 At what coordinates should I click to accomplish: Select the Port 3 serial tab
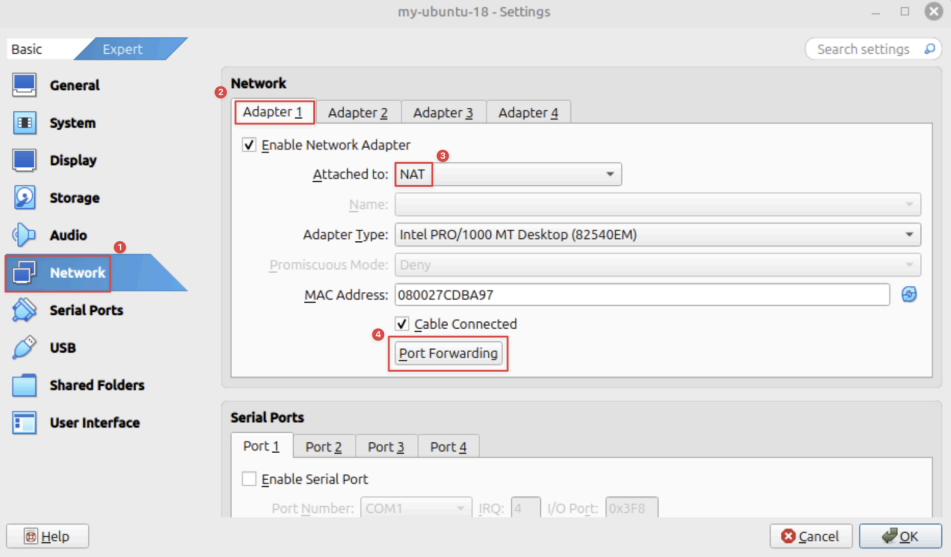pyautogui.click(x=386, y=447)
